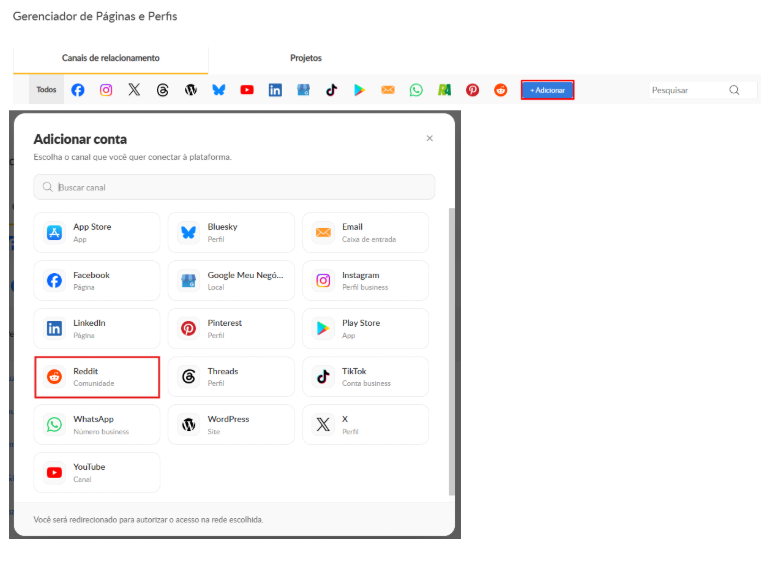Choose WhatsApp Número business card

(97, 424)
